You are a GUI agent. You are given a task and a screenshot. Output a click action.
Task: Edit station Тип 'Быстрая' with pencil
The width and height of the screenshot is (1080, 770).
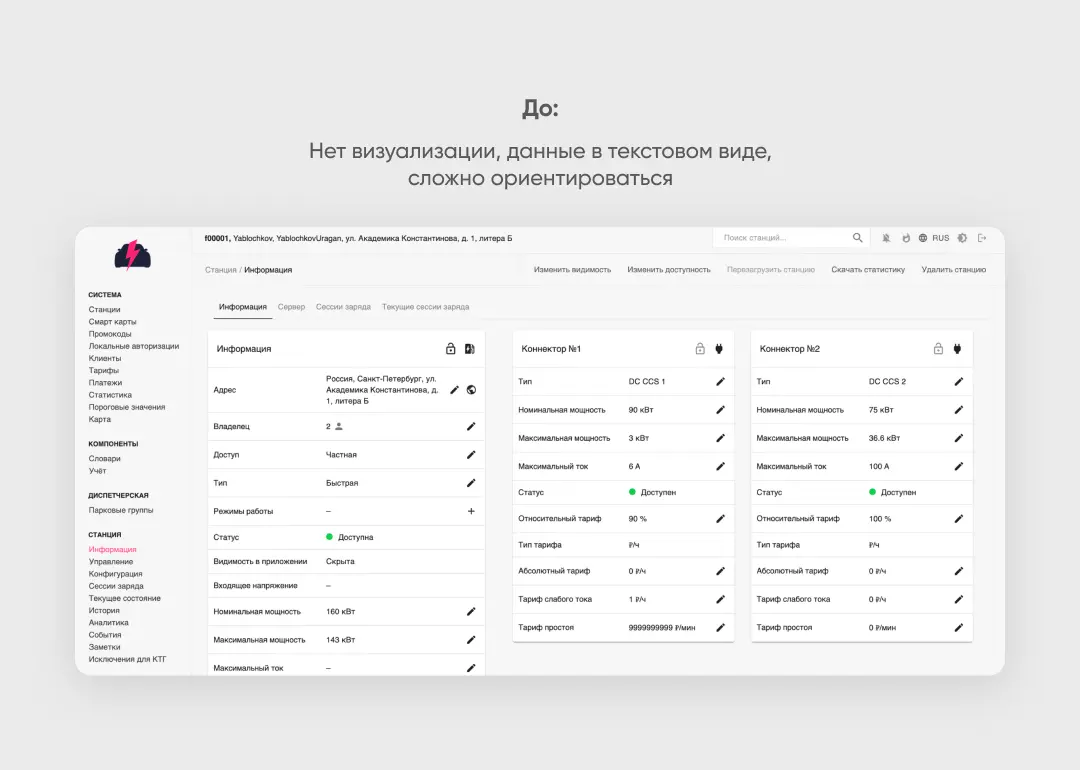click(x=471, y=483)
